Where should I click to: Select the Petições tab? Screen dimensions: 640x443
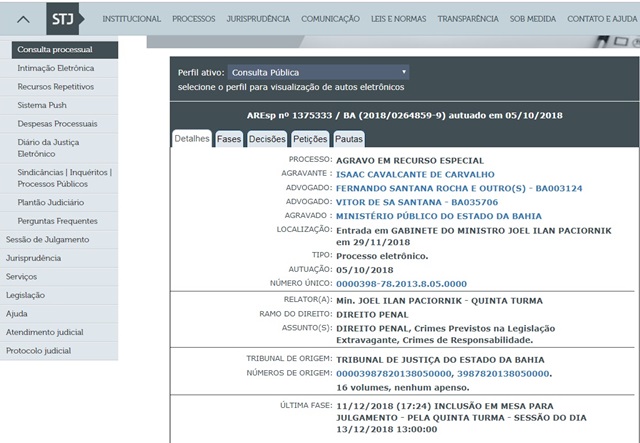310,139
